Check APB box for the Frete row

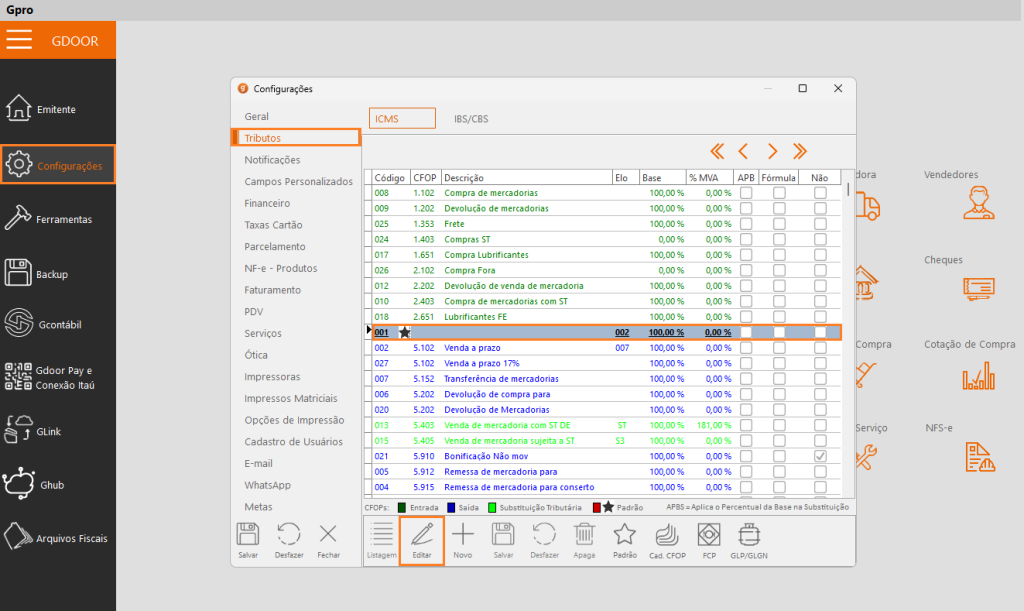point(745,224)
